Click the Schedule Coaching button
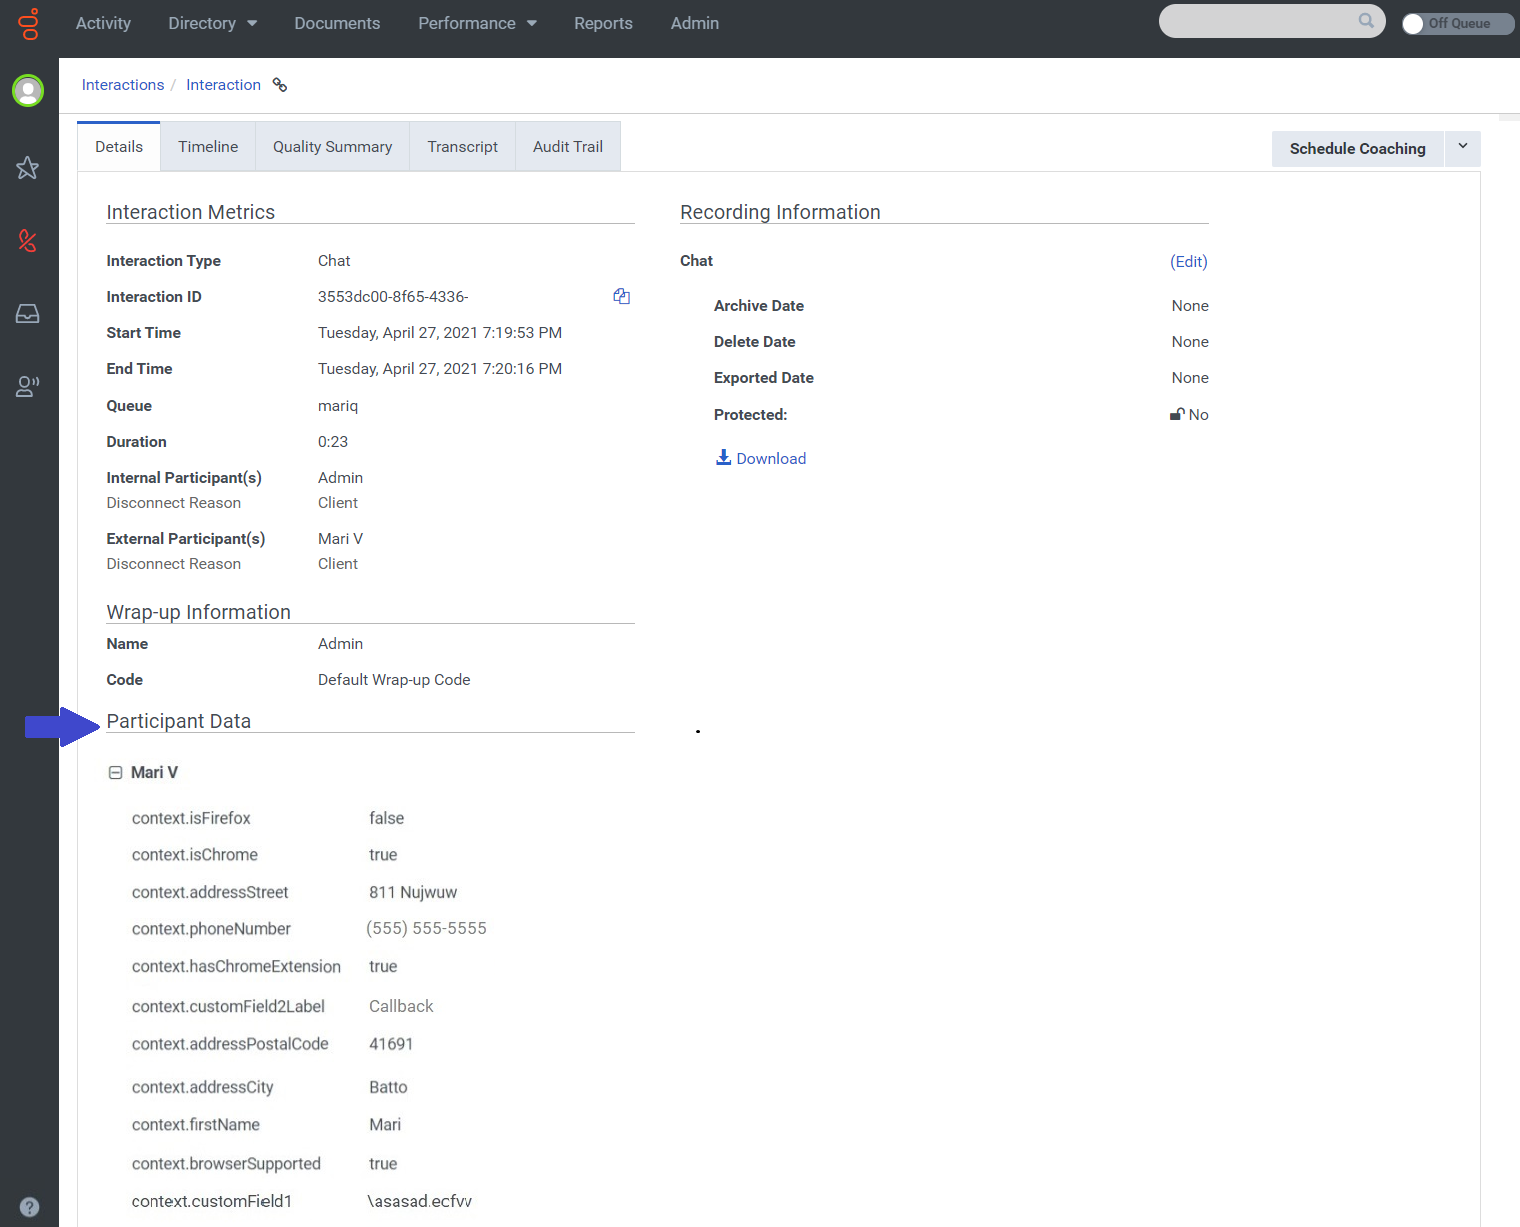 click(x=1357, y=148)
